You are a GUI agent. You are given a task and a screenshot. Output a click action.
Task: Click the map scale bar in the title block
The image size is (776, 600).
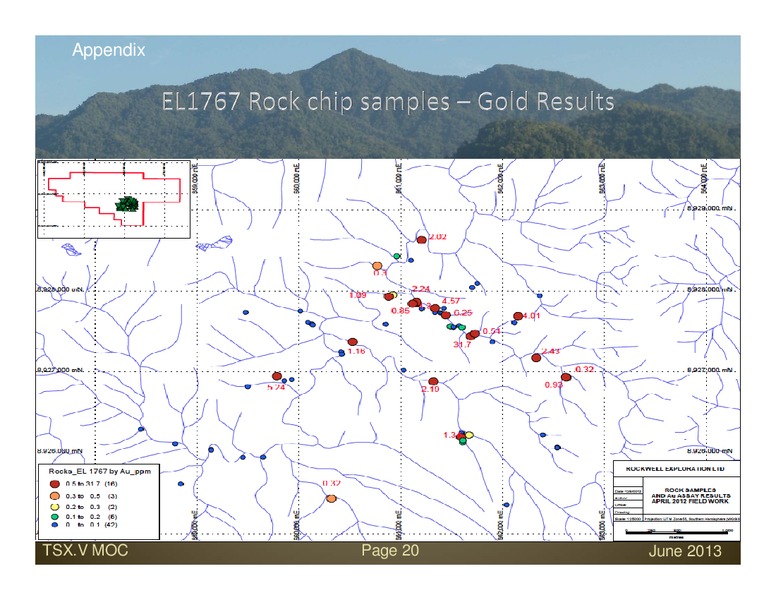tap(679, 531)
